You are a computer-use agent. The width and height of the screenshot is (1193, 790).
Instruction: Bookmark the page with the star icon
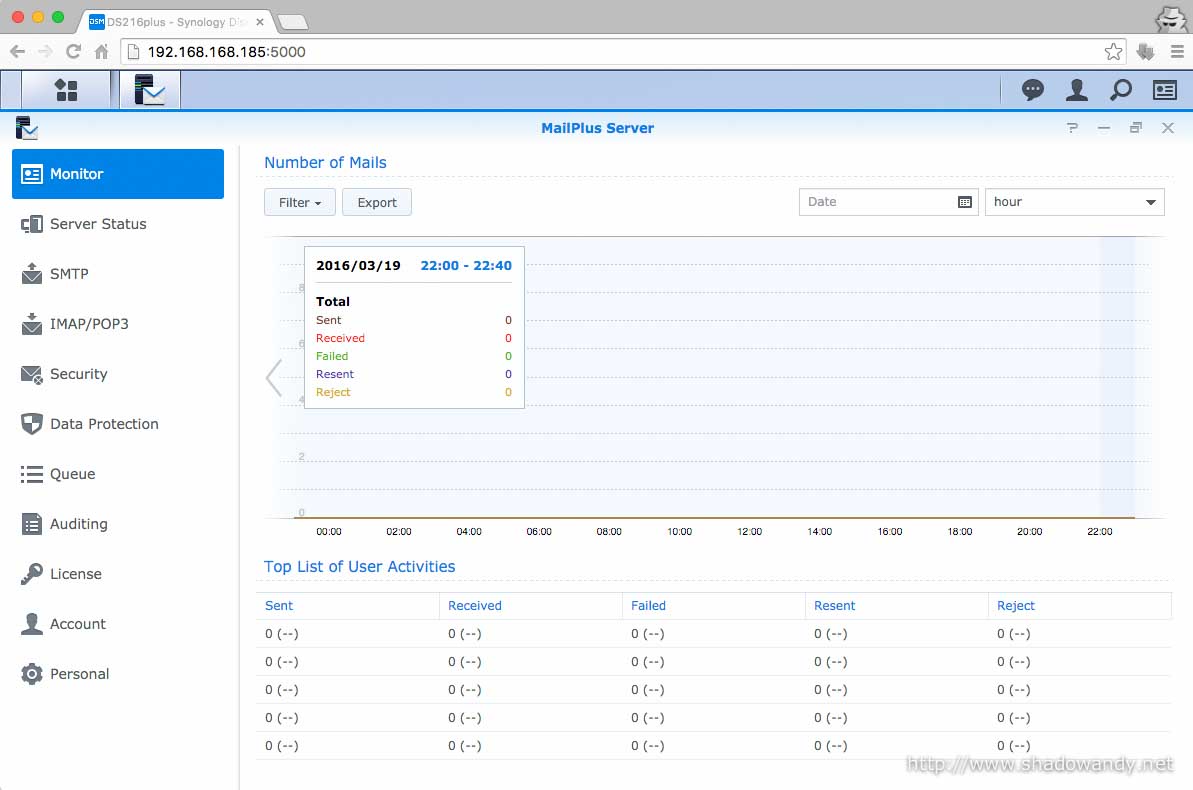(1113, 52)
